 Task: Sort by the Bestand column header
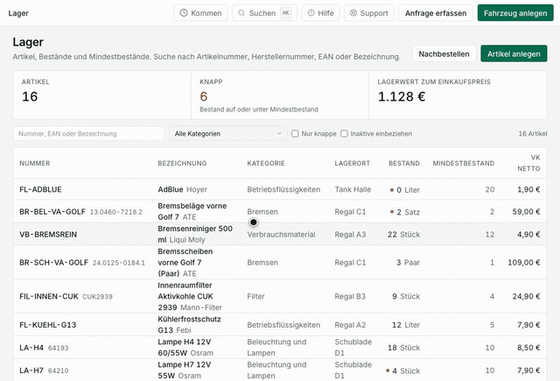pos(404,163)
